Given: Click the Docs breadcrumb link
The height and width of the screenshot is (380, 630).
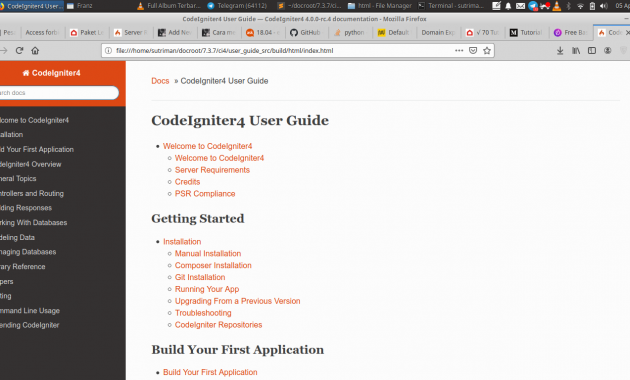Looking at the screenshot, I should click(x=160, y=81).
